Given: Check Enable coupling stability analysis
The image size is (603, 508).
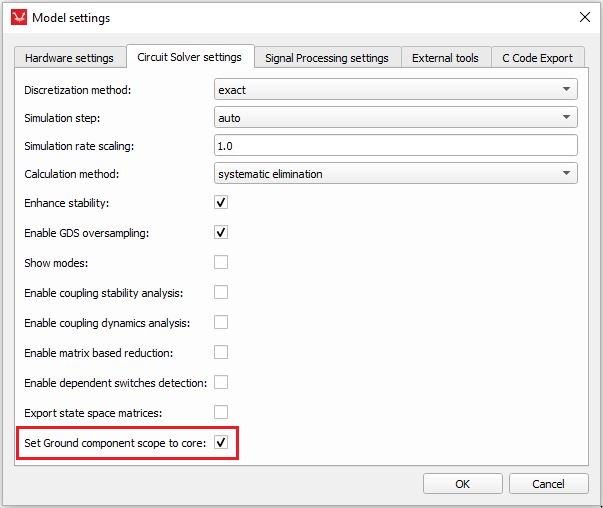Looking at the screenshot, I should (221, 292).
